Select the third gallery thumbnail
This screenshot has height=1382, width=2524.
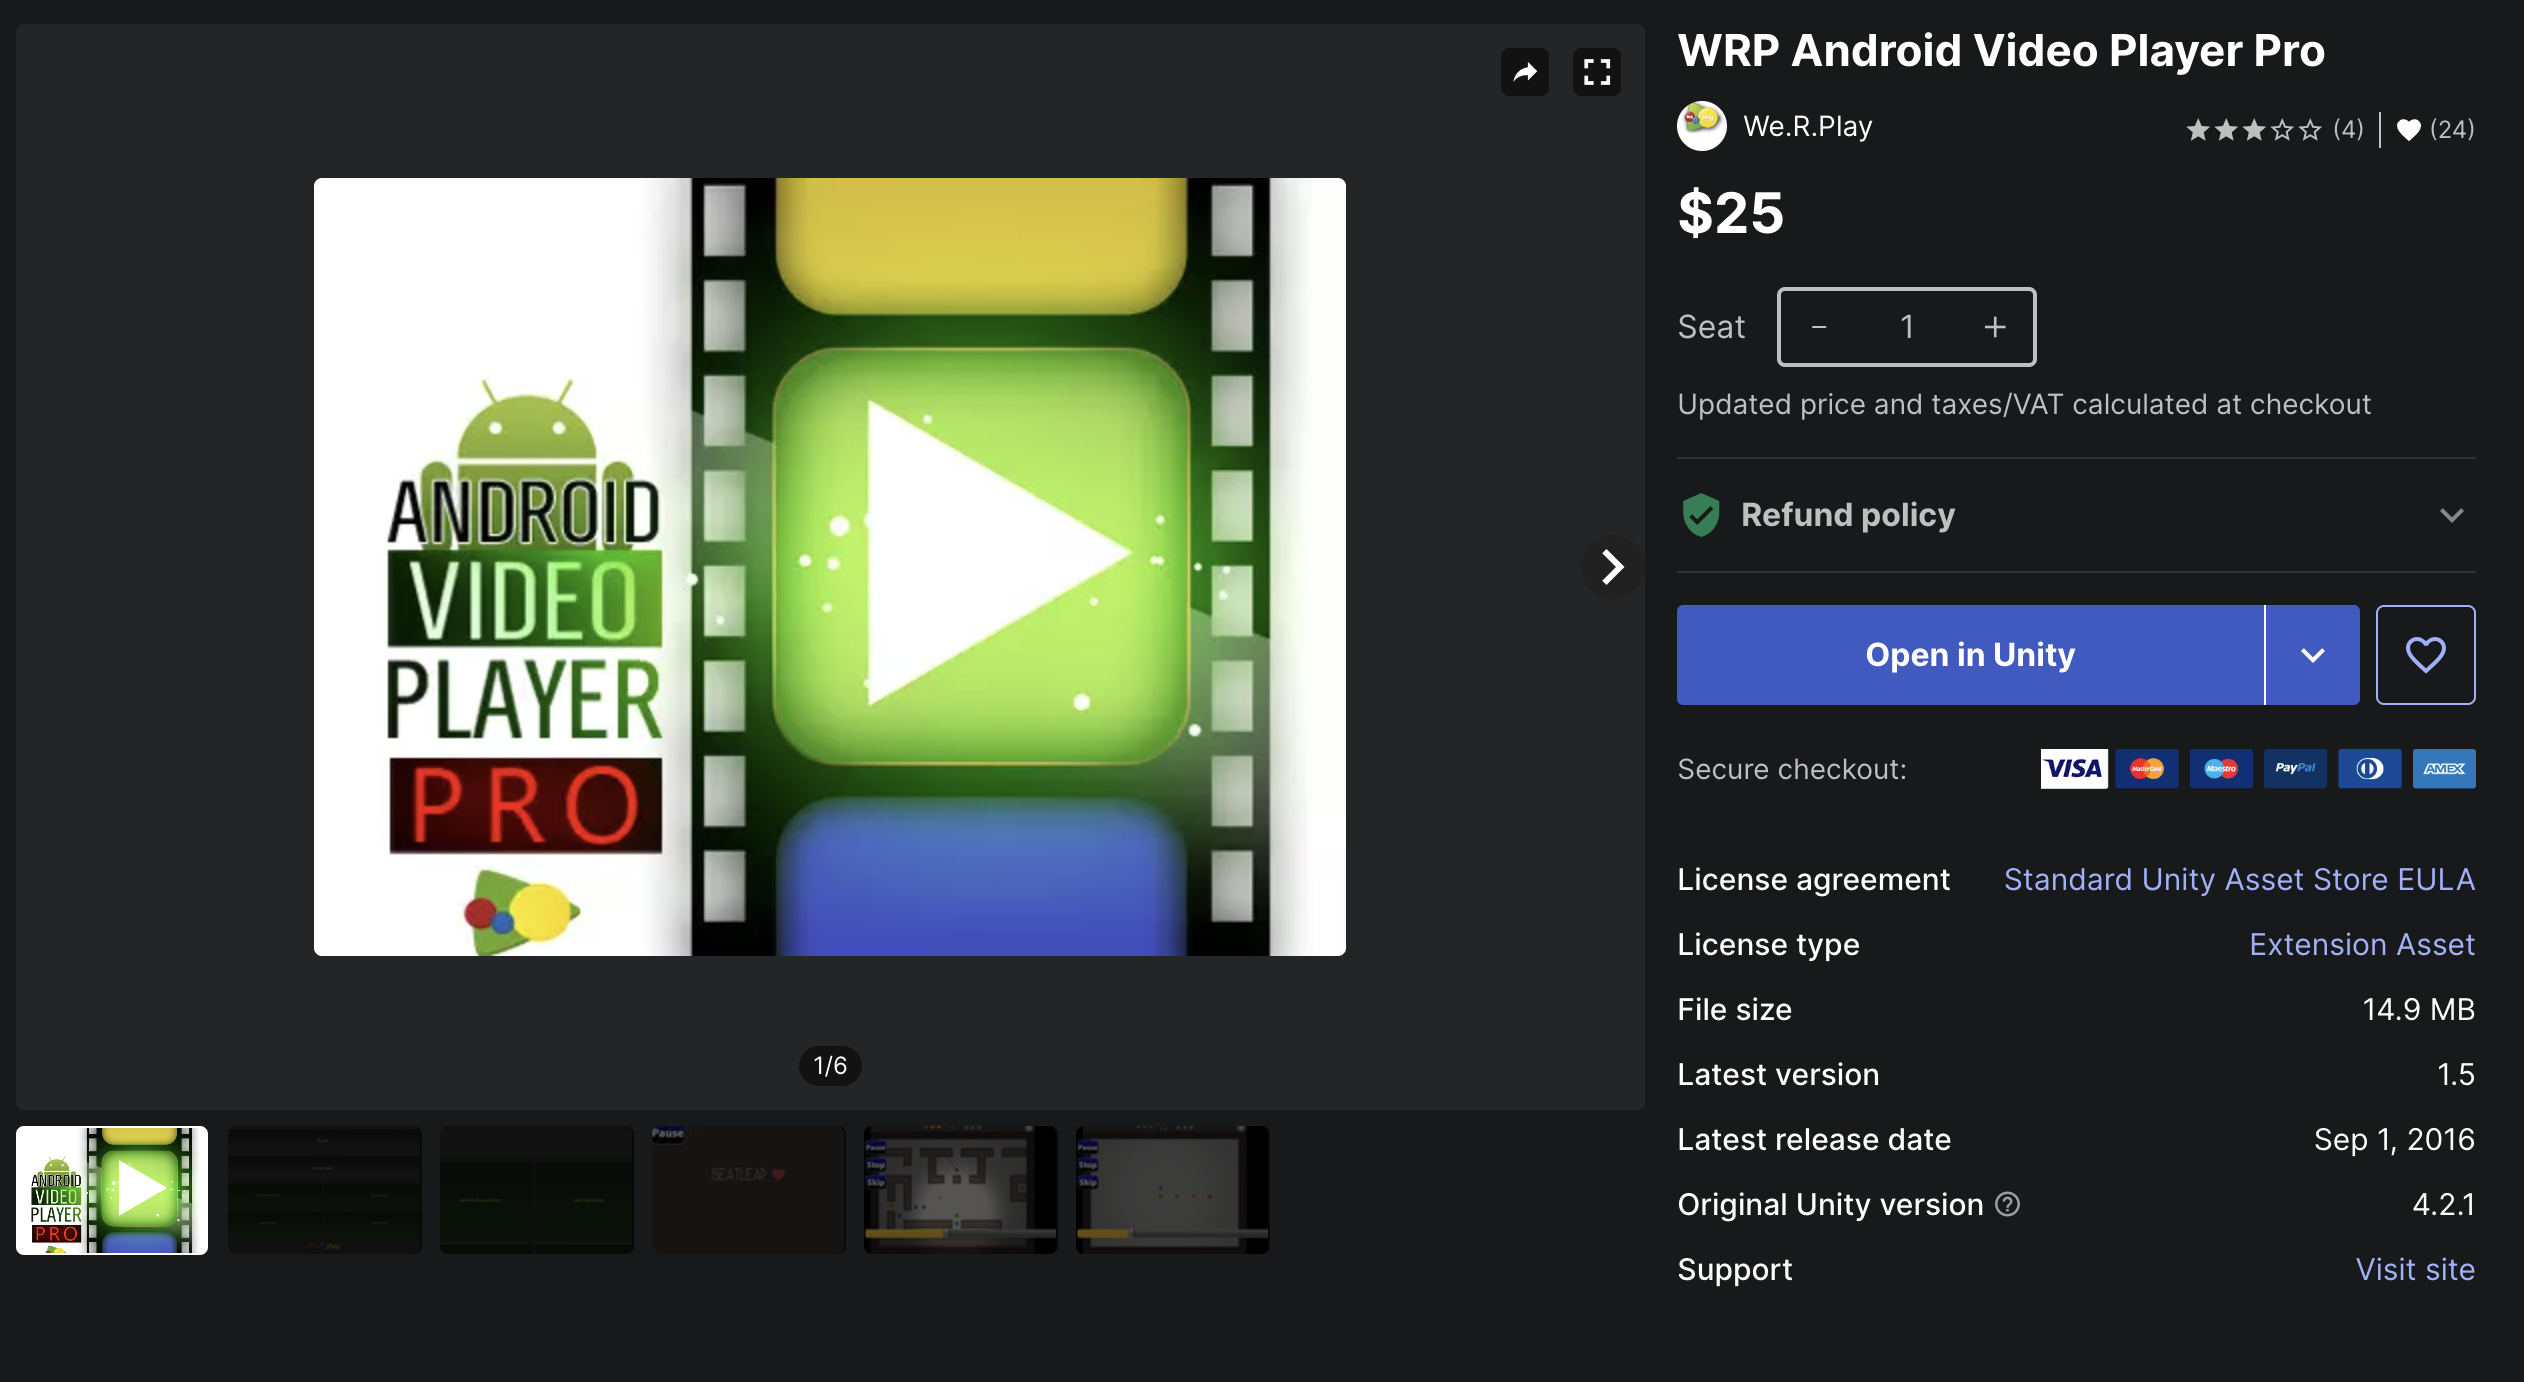click(x=537, y=1190)
